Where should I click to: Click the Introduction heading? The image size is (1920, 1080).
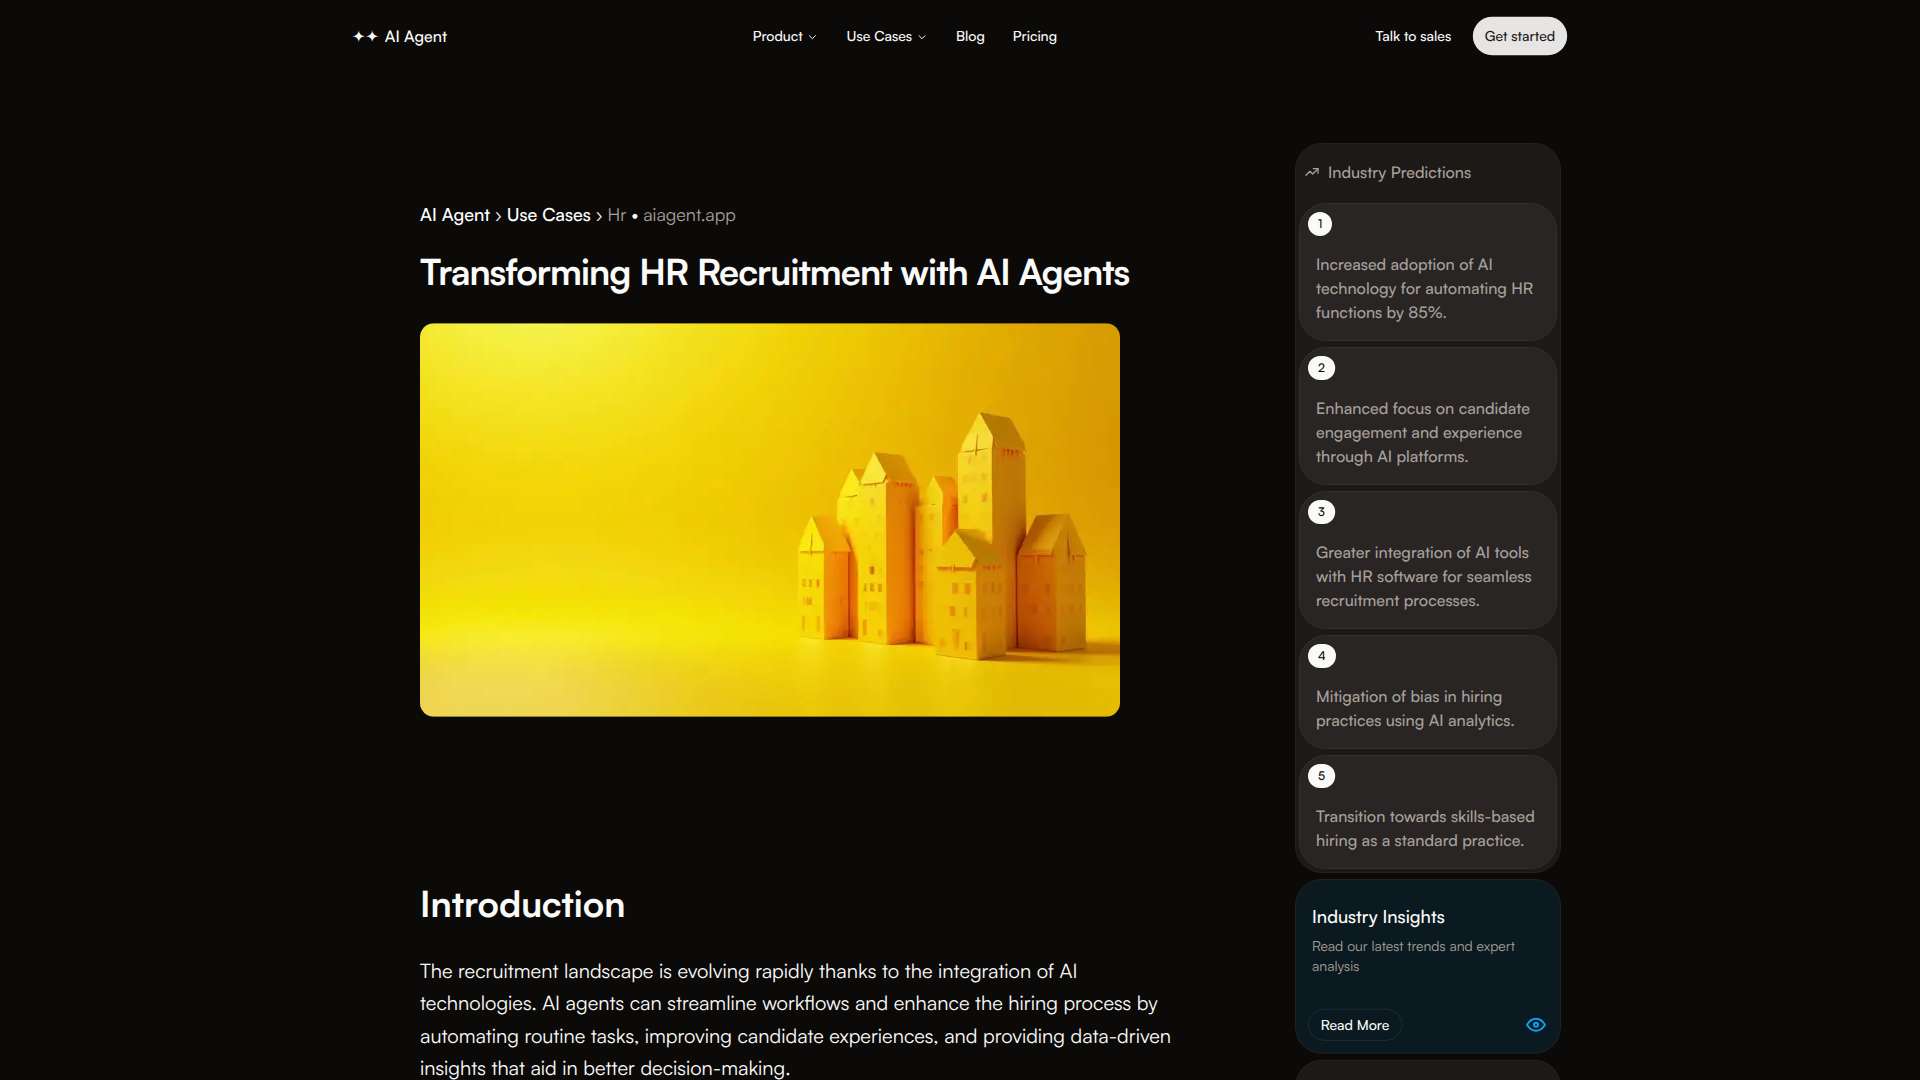click(x=522, y=905)
